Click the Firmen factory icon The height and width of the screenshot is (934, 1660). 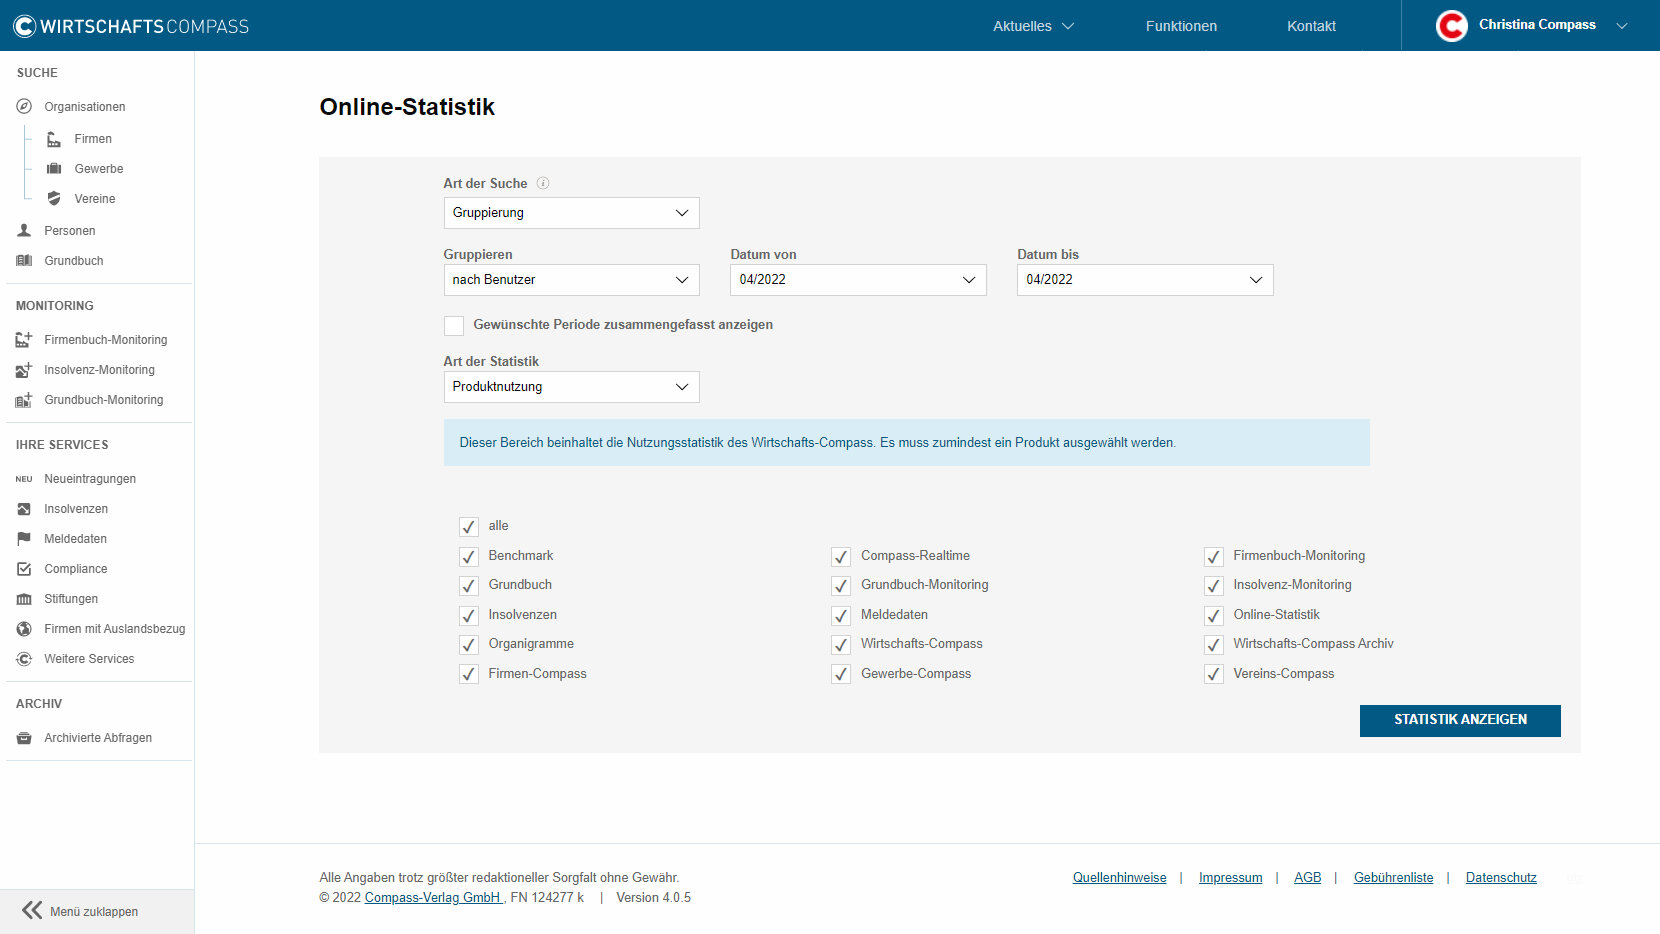tap(54, 139)
